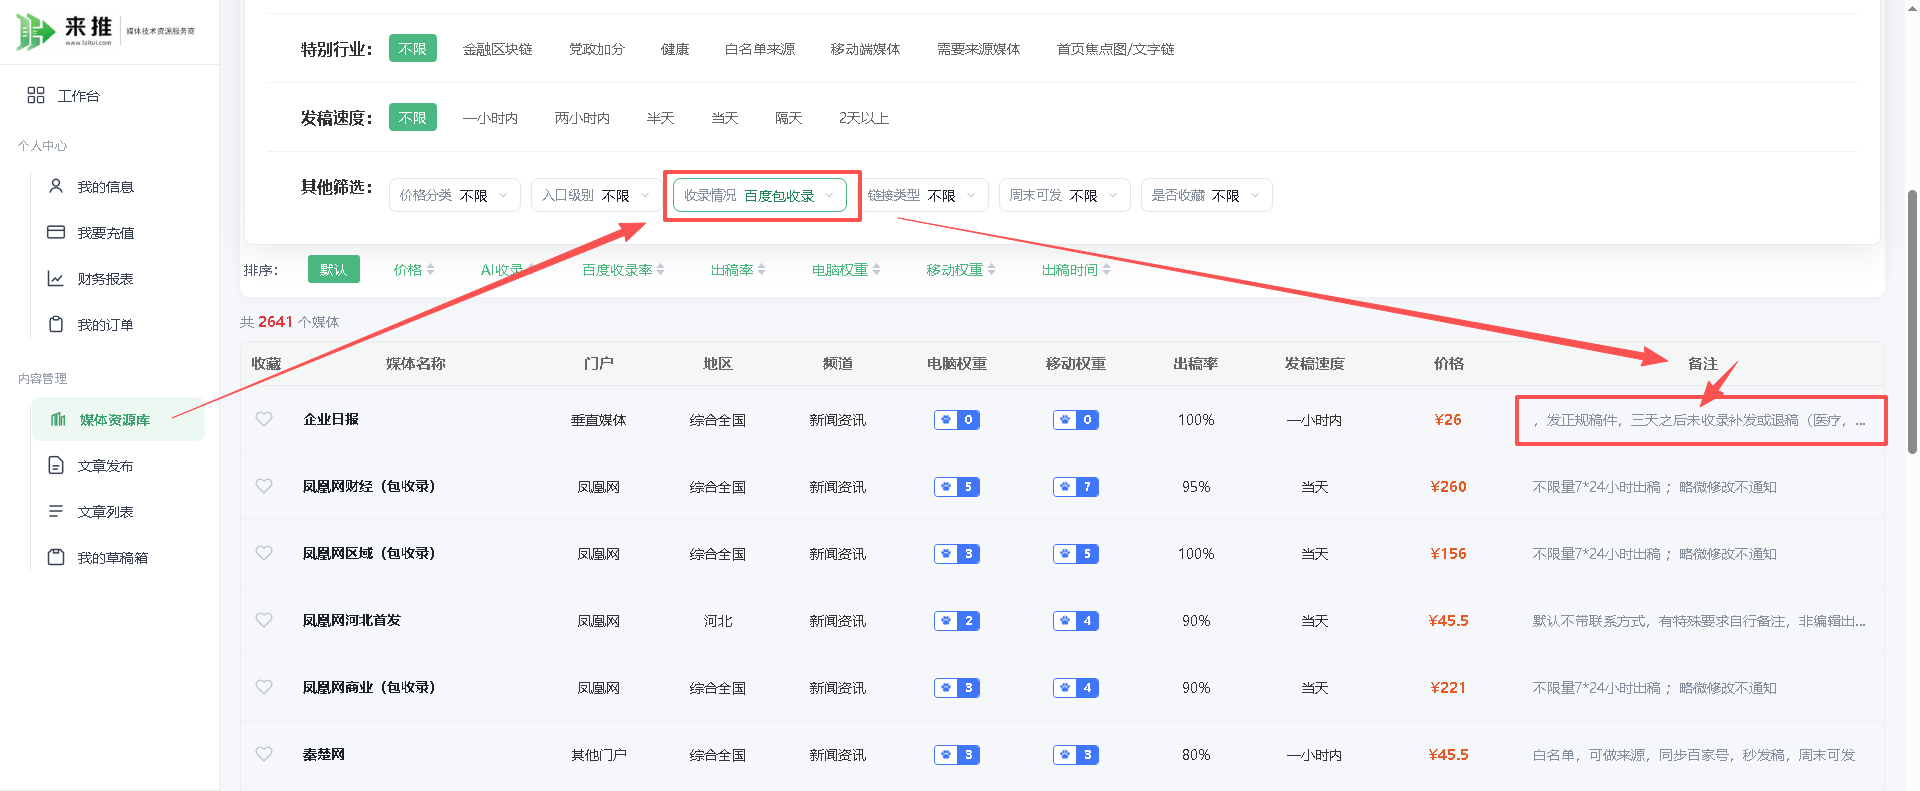Click 企业日报 电脑权重 badge
Viewport: 1920px width, 791px height.
point(957,420)
